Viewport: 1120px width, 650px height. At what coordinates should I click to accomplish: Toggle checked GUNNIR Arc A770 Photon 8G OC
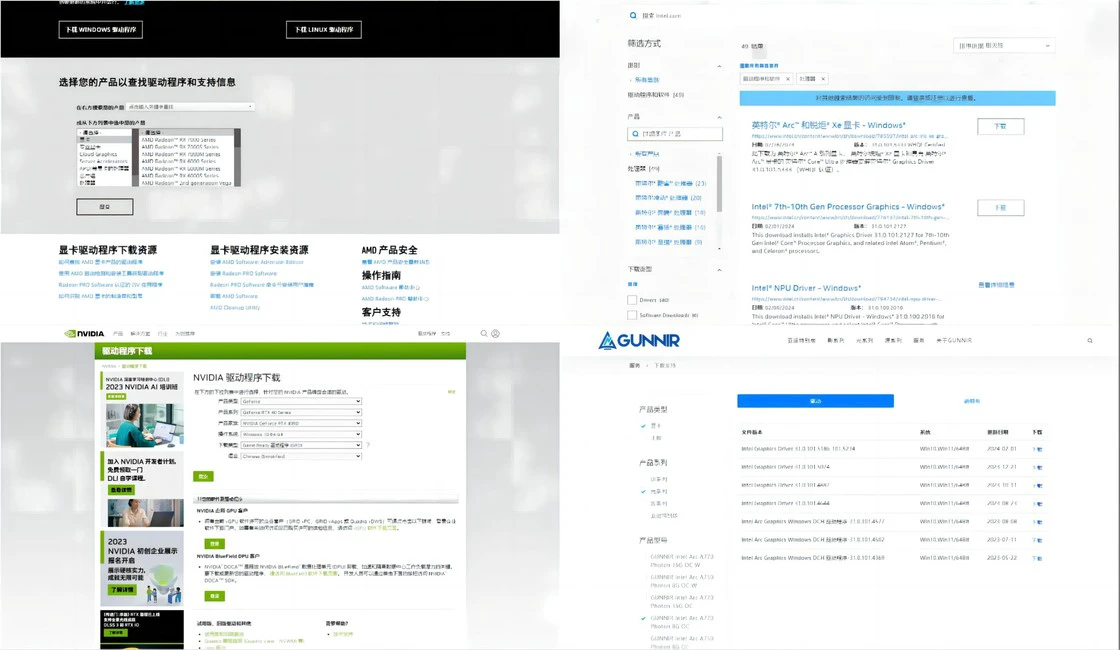[x=678, y=622]
